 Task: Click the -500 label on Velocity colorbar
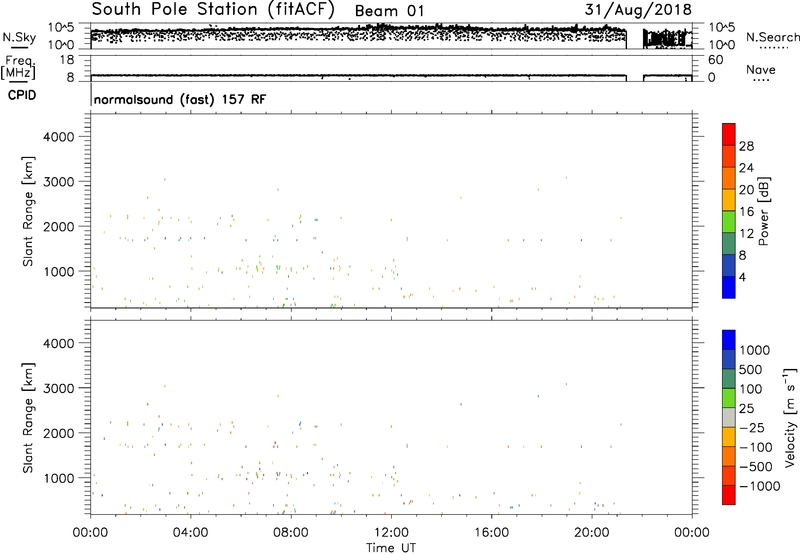pyautogui.click(x=756, y=466)
